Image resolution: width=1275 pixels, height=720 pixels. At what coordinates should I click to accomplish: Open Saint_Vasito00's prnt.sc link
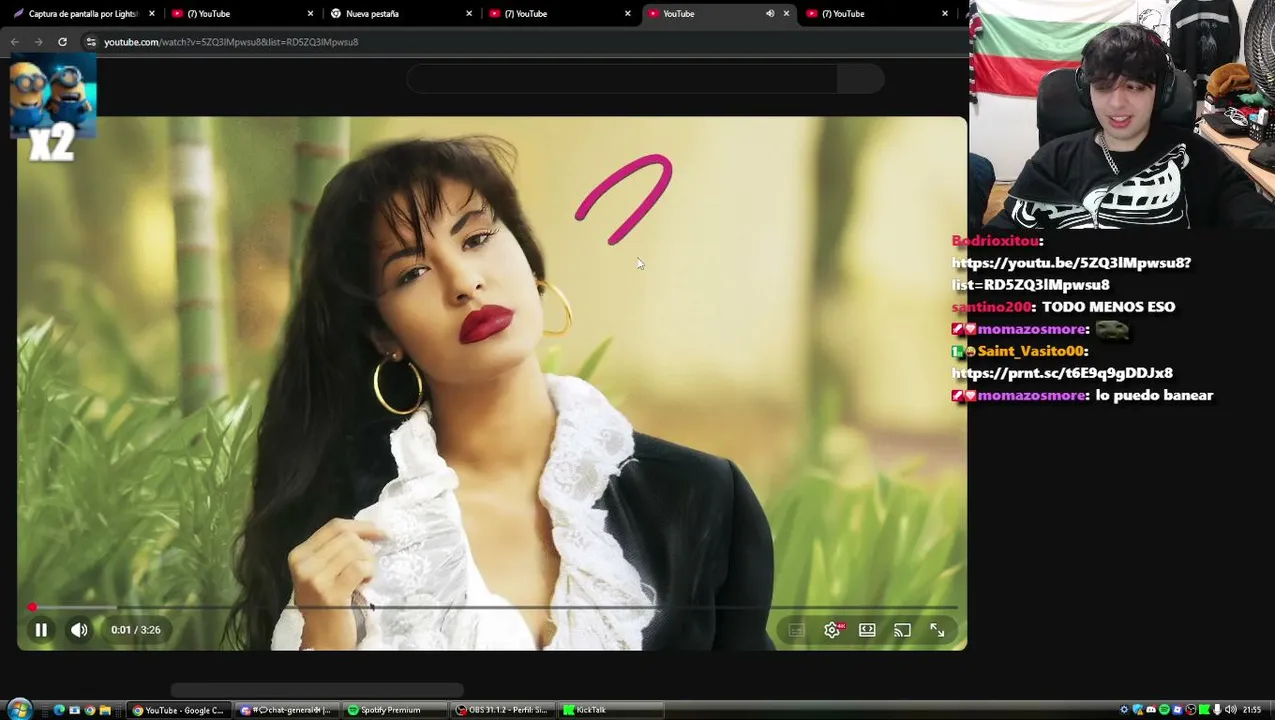[x=1062, y=373]
